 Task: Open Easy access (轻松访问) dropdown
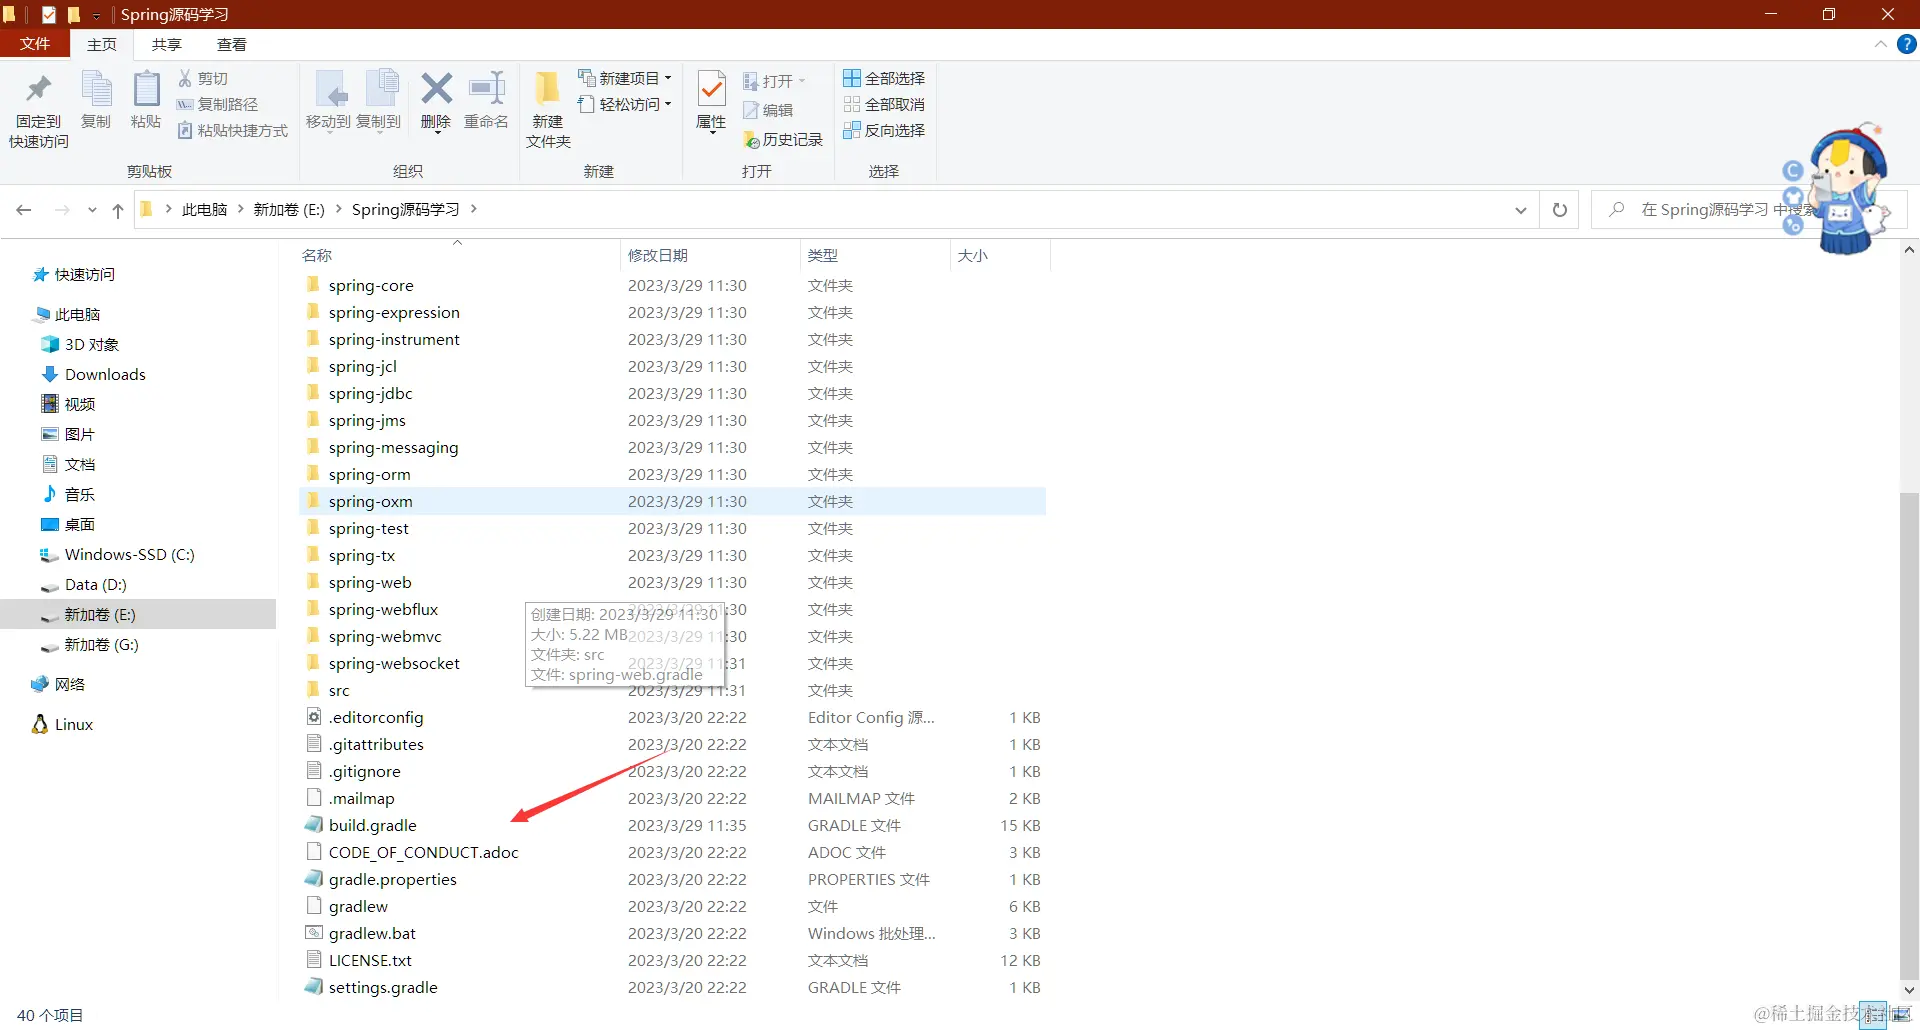pyautogui.click(x=625, y=104)
